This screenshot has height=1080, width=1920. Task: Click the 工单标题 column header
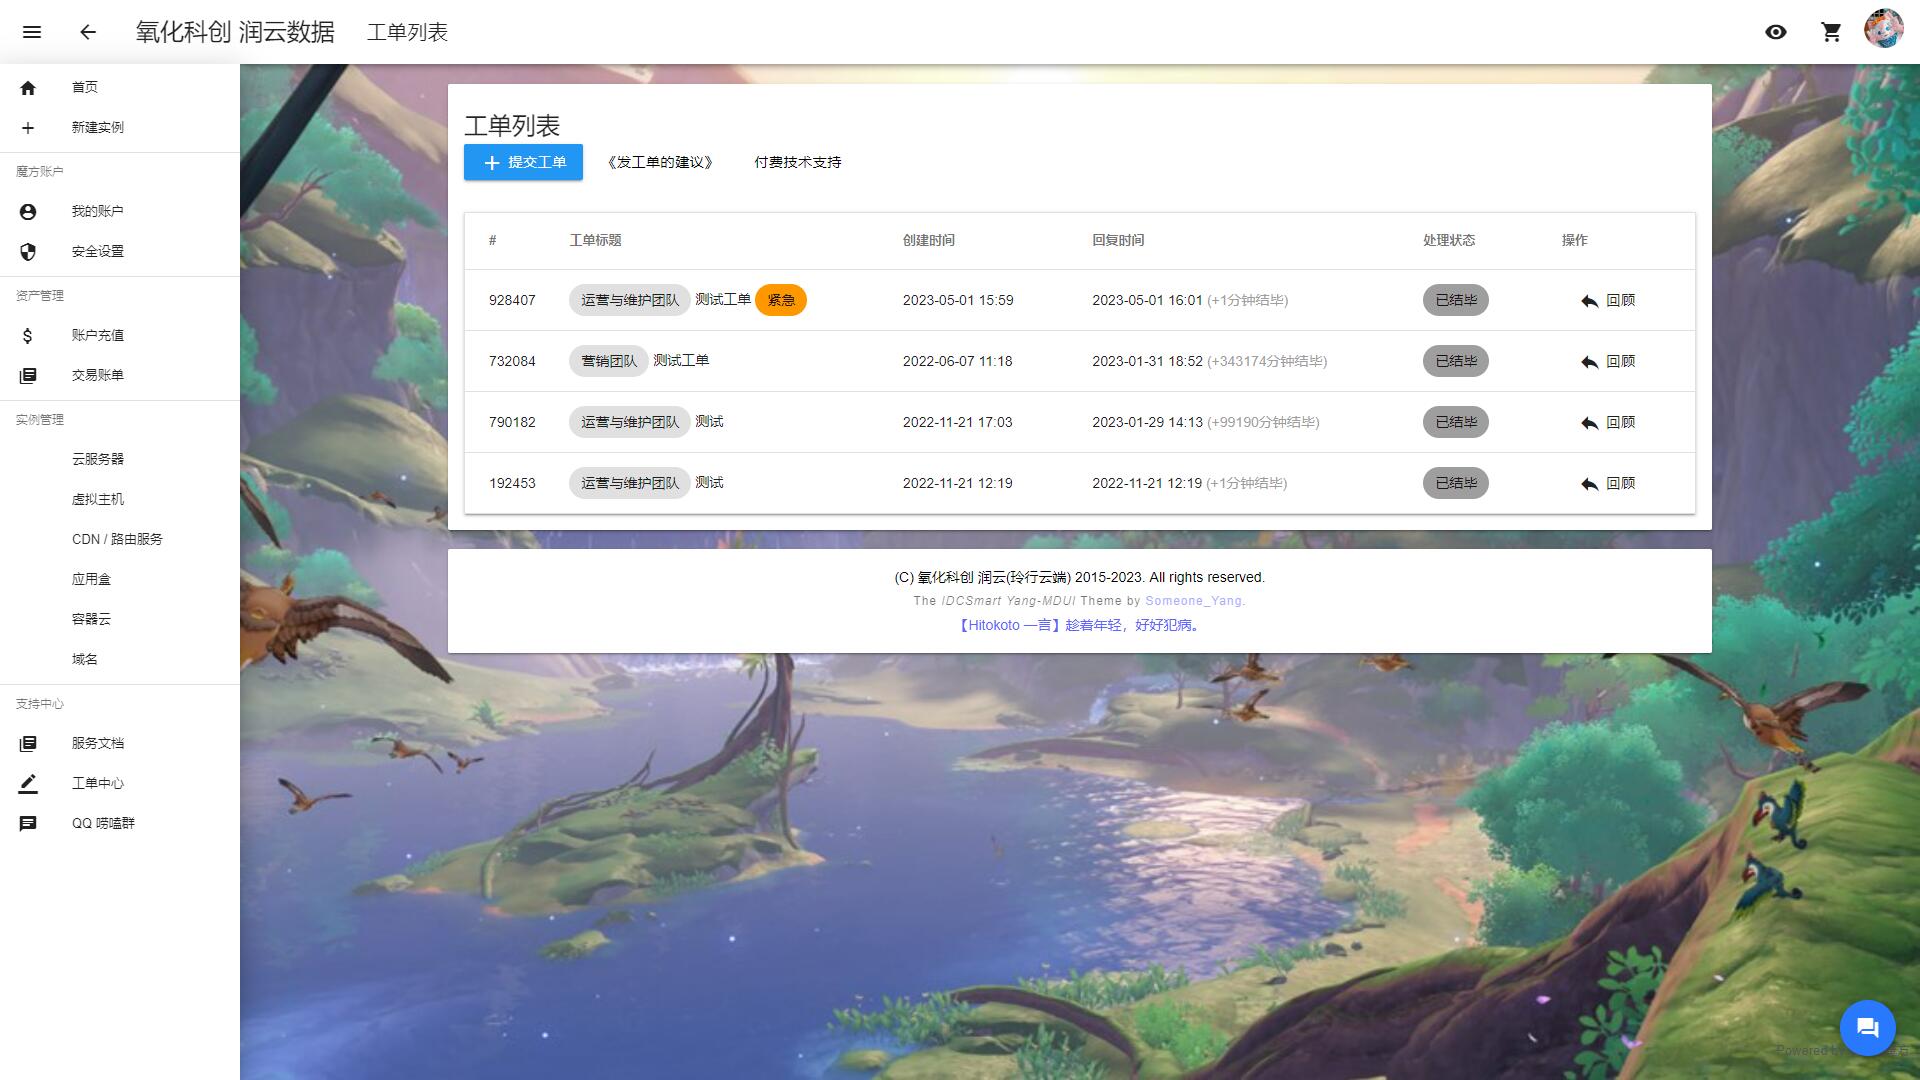[595, 240]
